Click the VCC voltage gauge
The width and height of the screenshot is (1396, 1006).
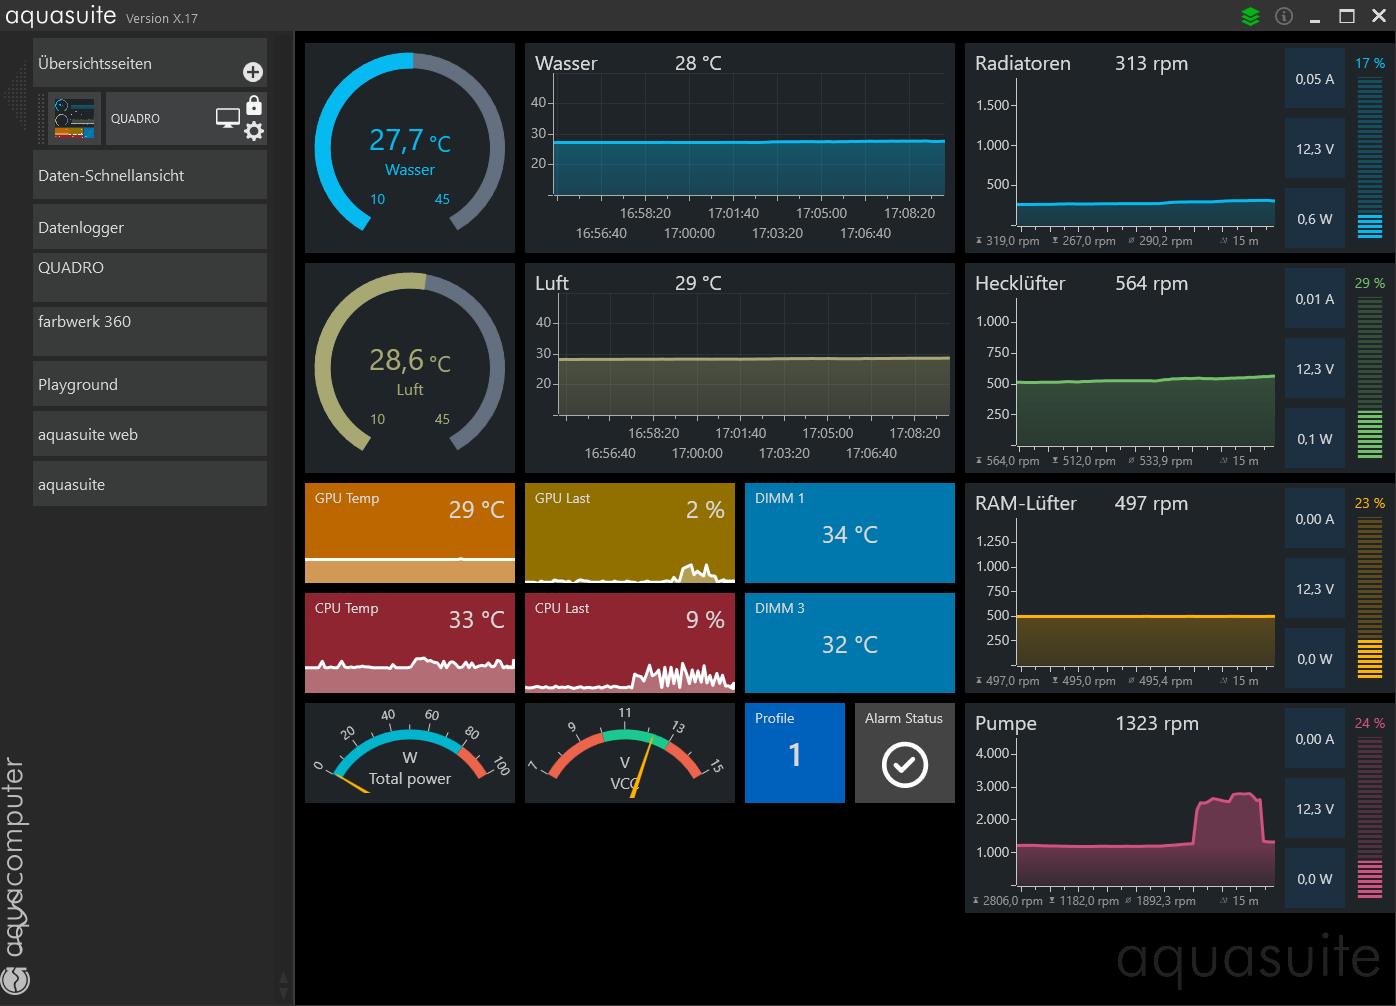(630, 753)
